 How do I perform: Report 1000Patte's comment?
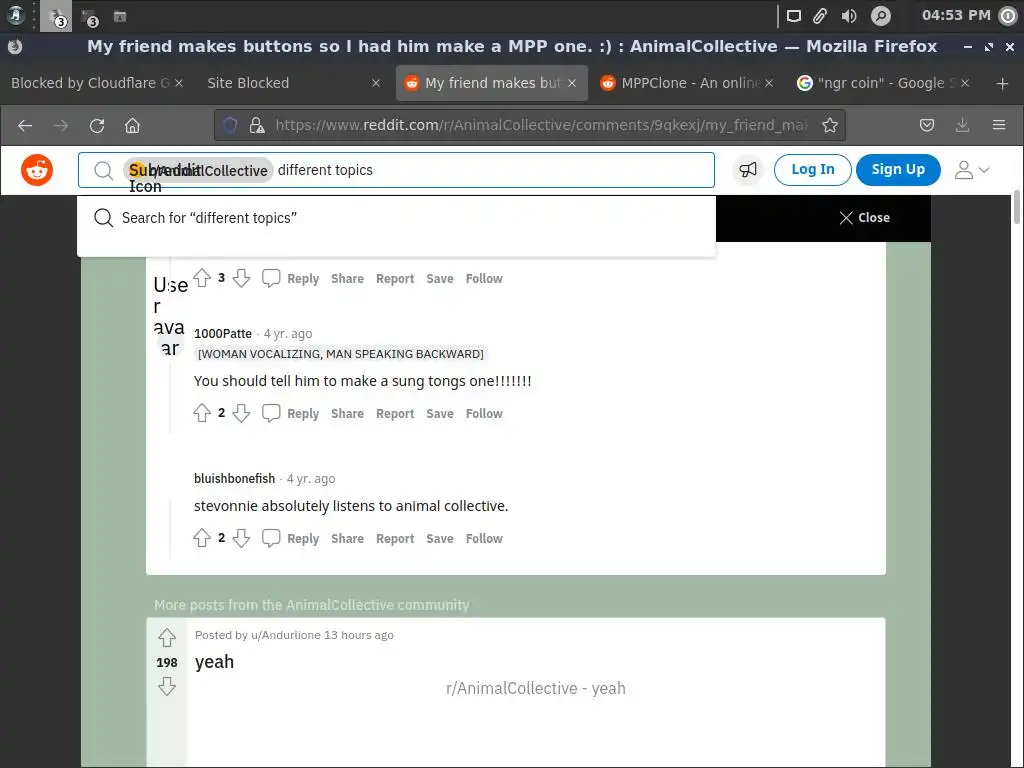pos(395,414)
